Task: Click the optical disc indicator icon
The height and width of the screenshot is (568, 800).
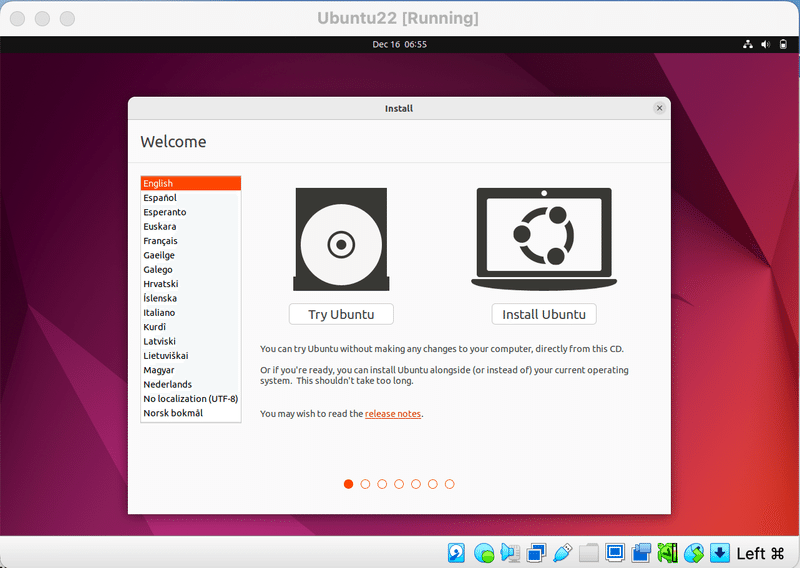Action: click(x=484, y=553)
